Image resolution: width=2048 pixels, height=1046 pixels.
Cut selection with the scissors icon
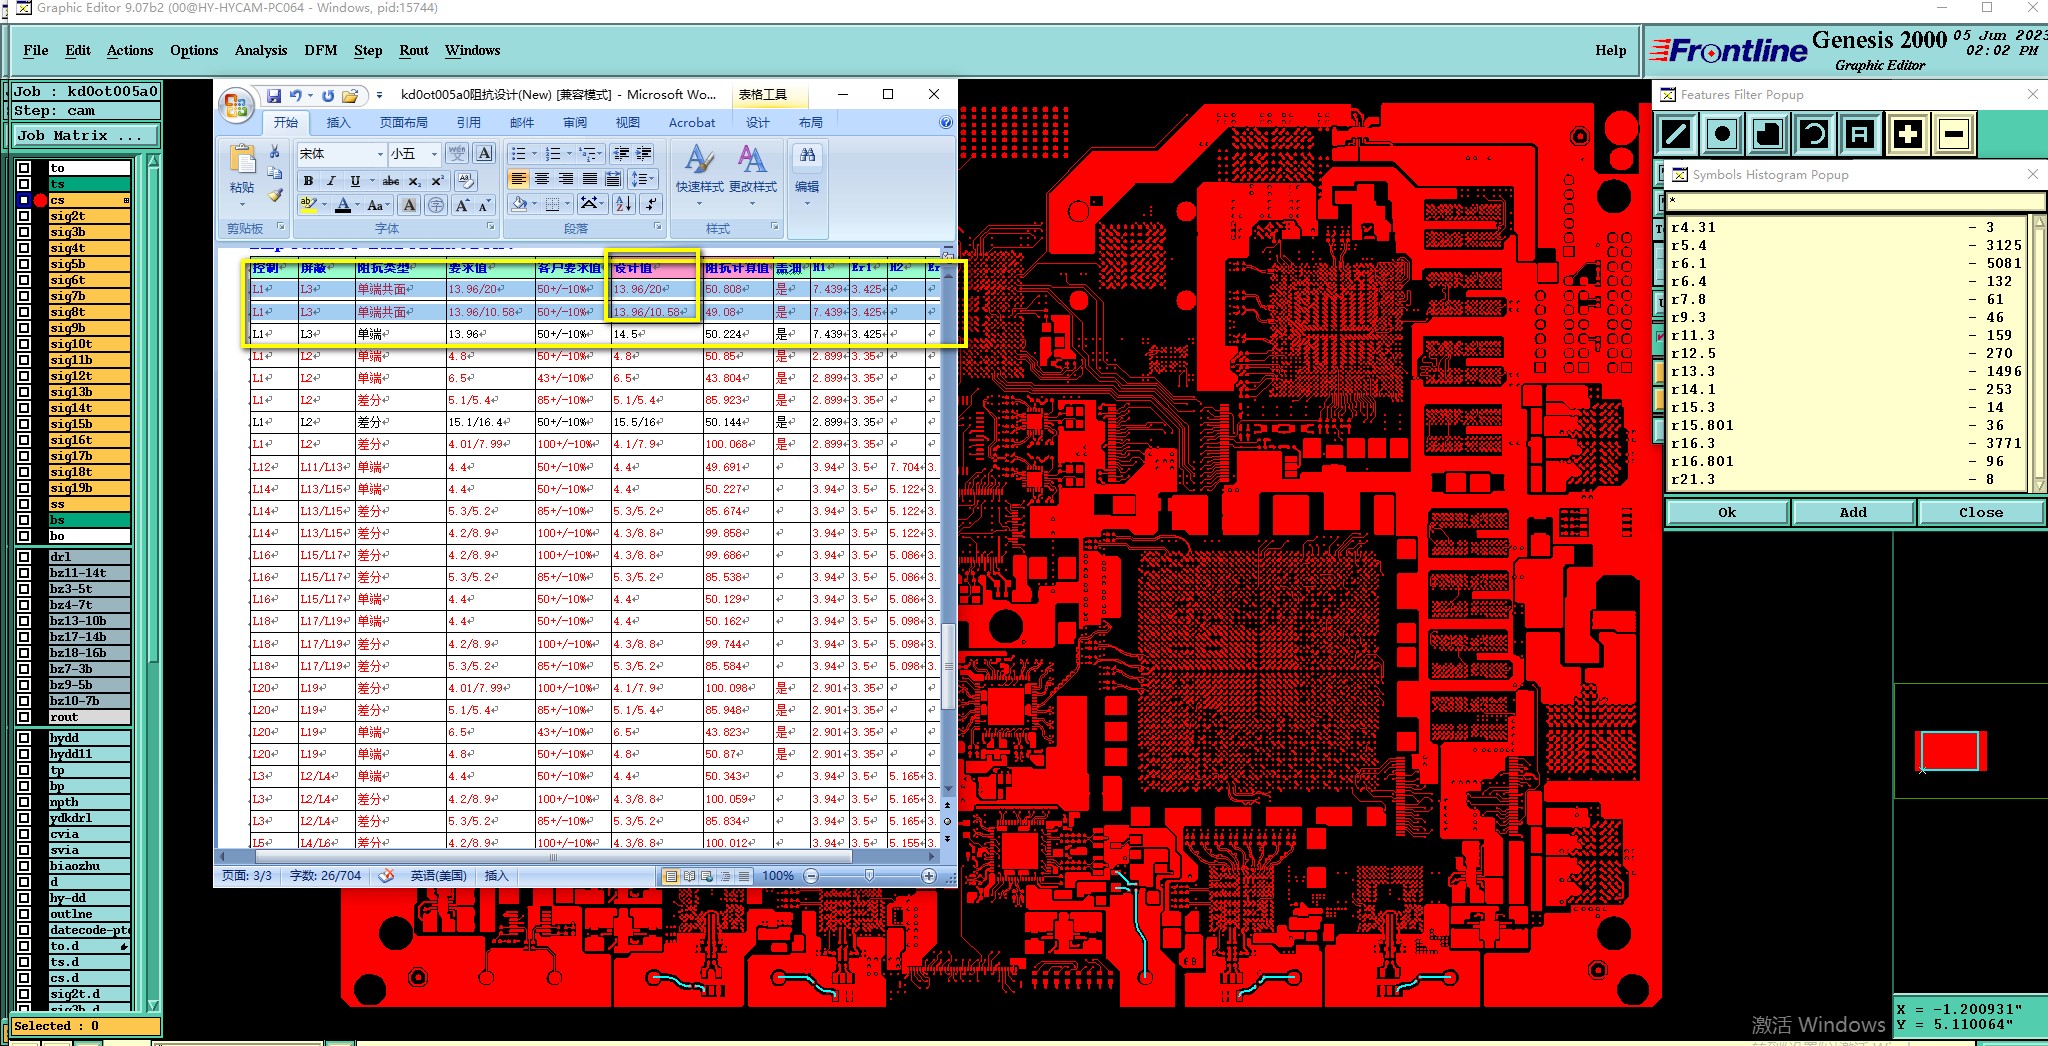[x=274, y=151]
